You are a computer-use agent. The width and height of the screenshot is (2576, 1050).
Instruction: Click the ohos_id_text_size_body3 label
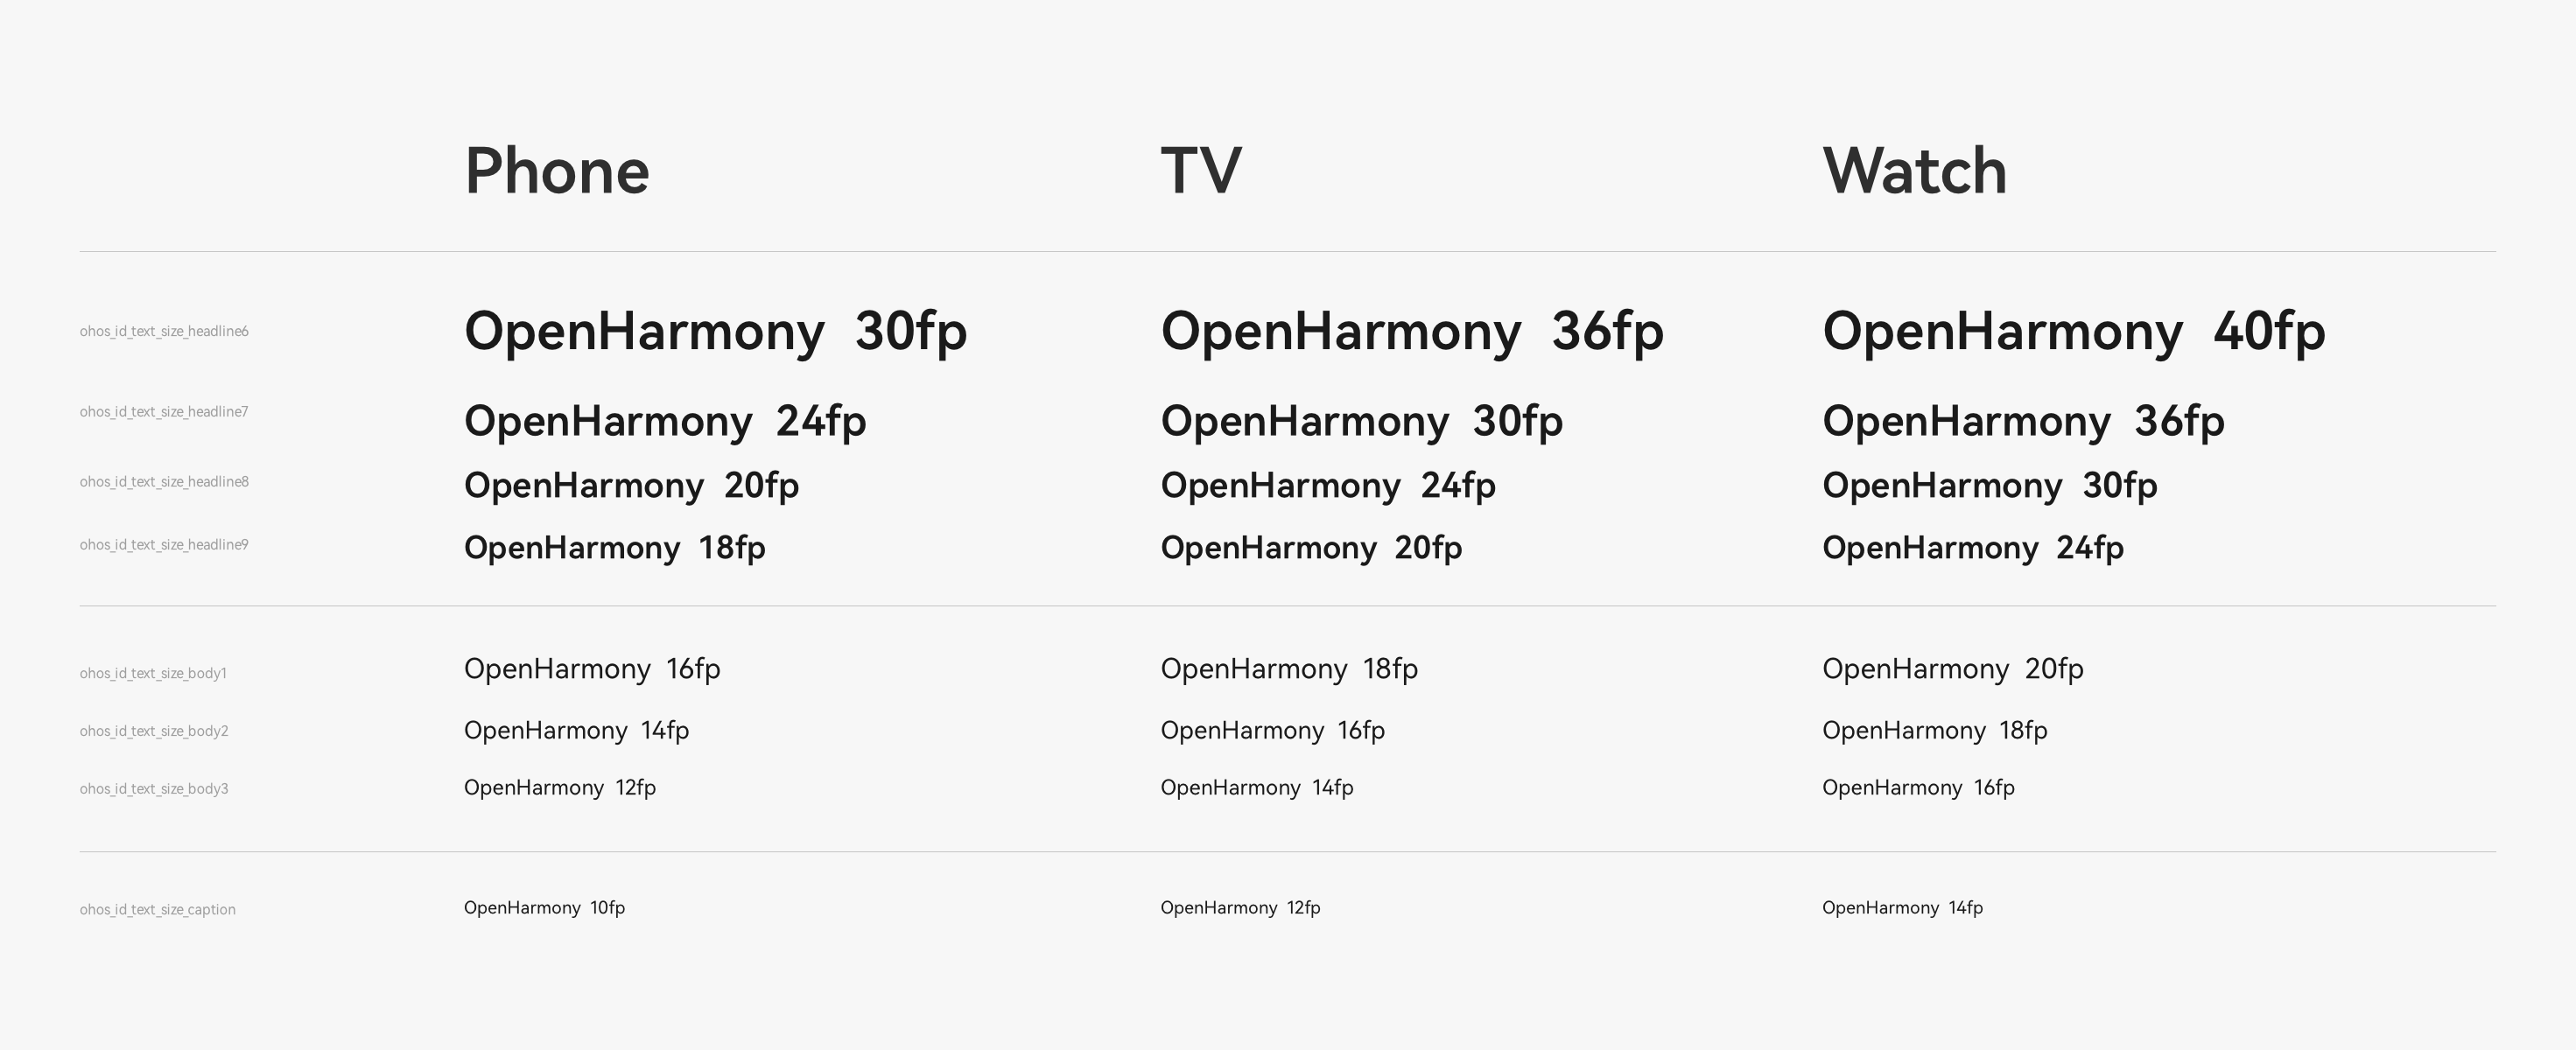click(x=154, y=789)
